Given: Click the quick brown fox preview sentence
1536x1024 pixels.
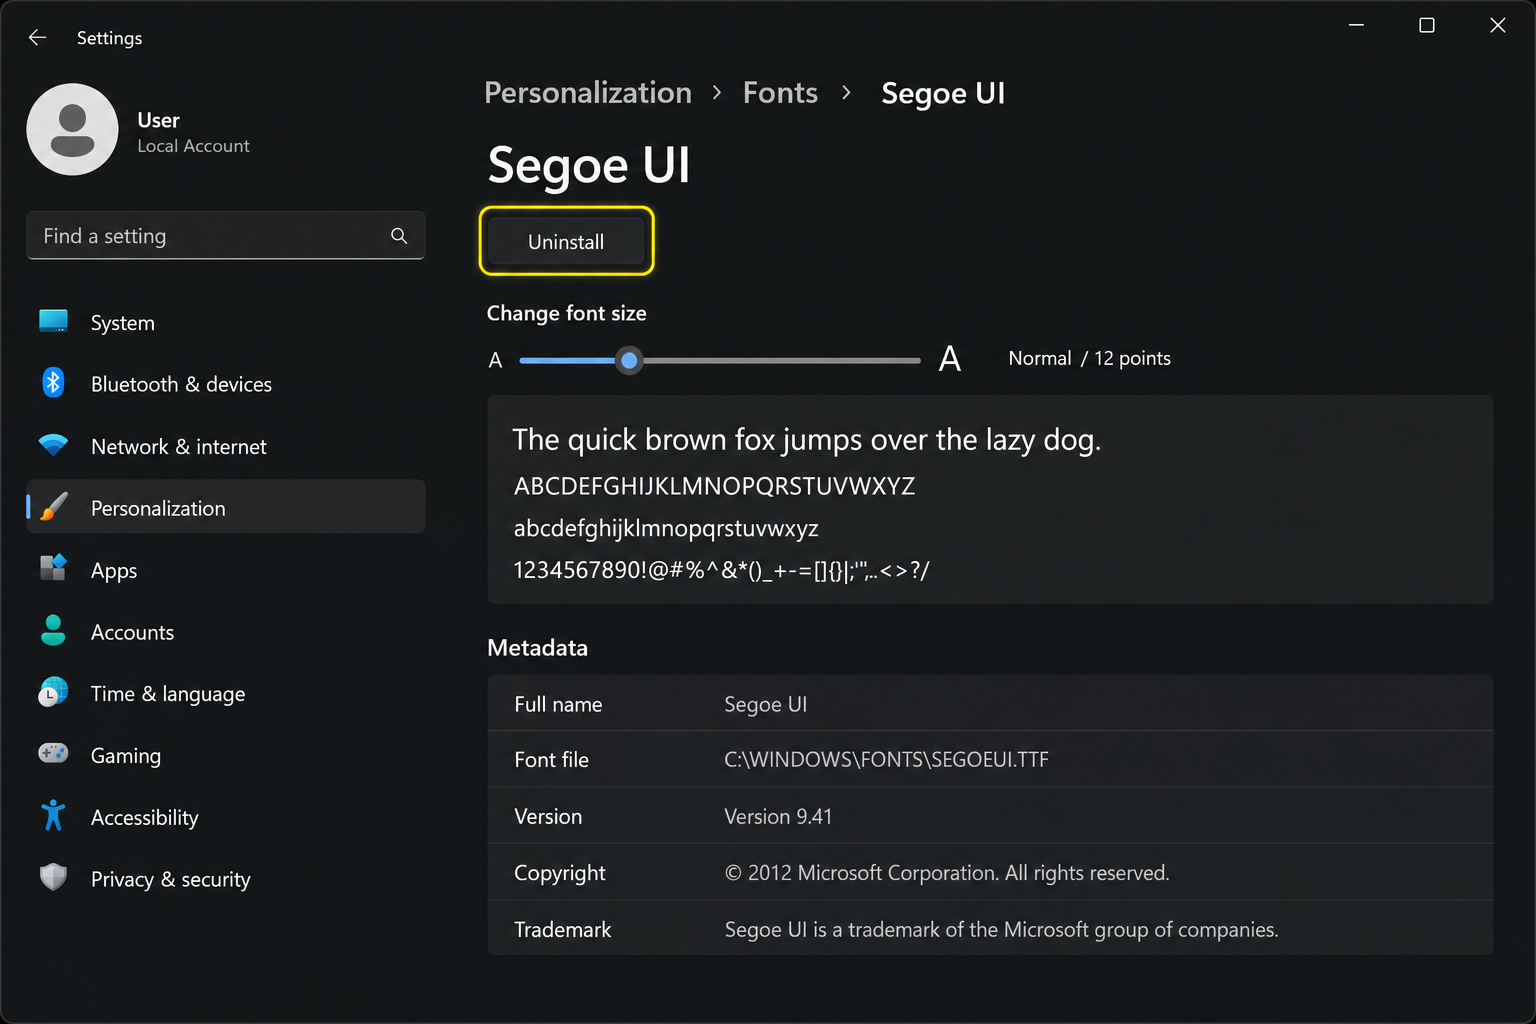Looking at the screenshot, I should 806,440.
